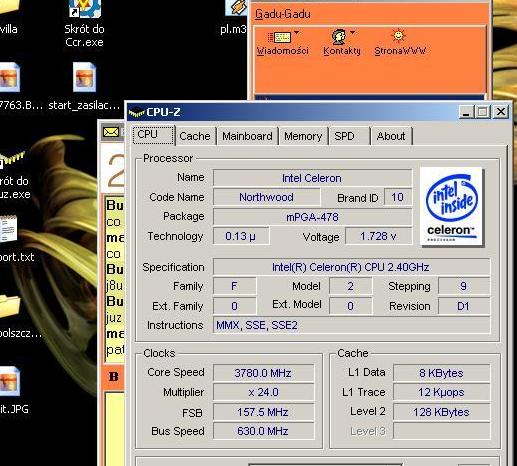This screenshot has width=517, height=466.
Task: Expand the arrow next to the Kontakty icon
Action: tap(353, 33)
